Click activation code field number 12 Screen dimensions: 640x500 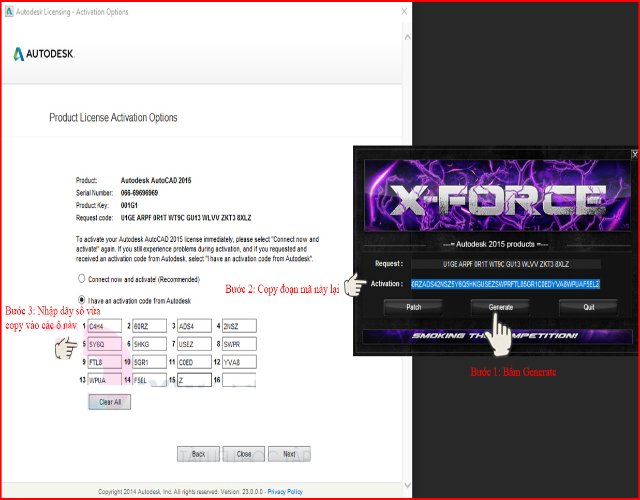(239, 362)
